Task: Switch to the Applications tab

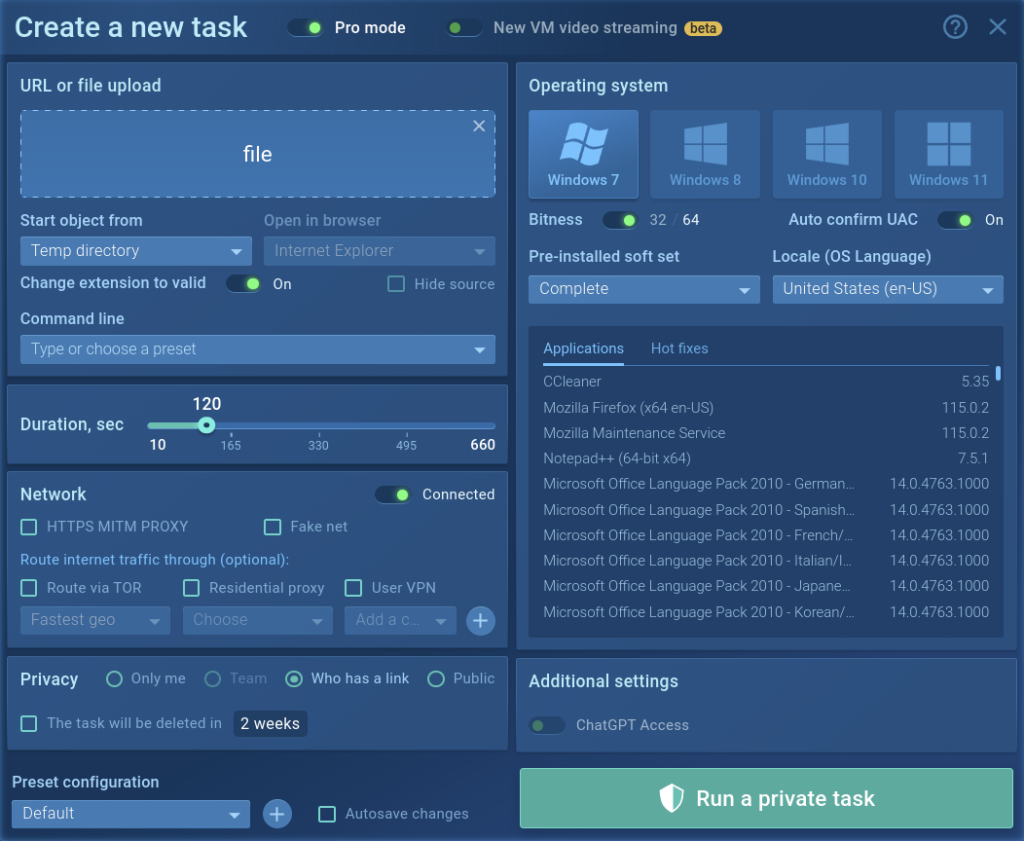Action: 583,348
